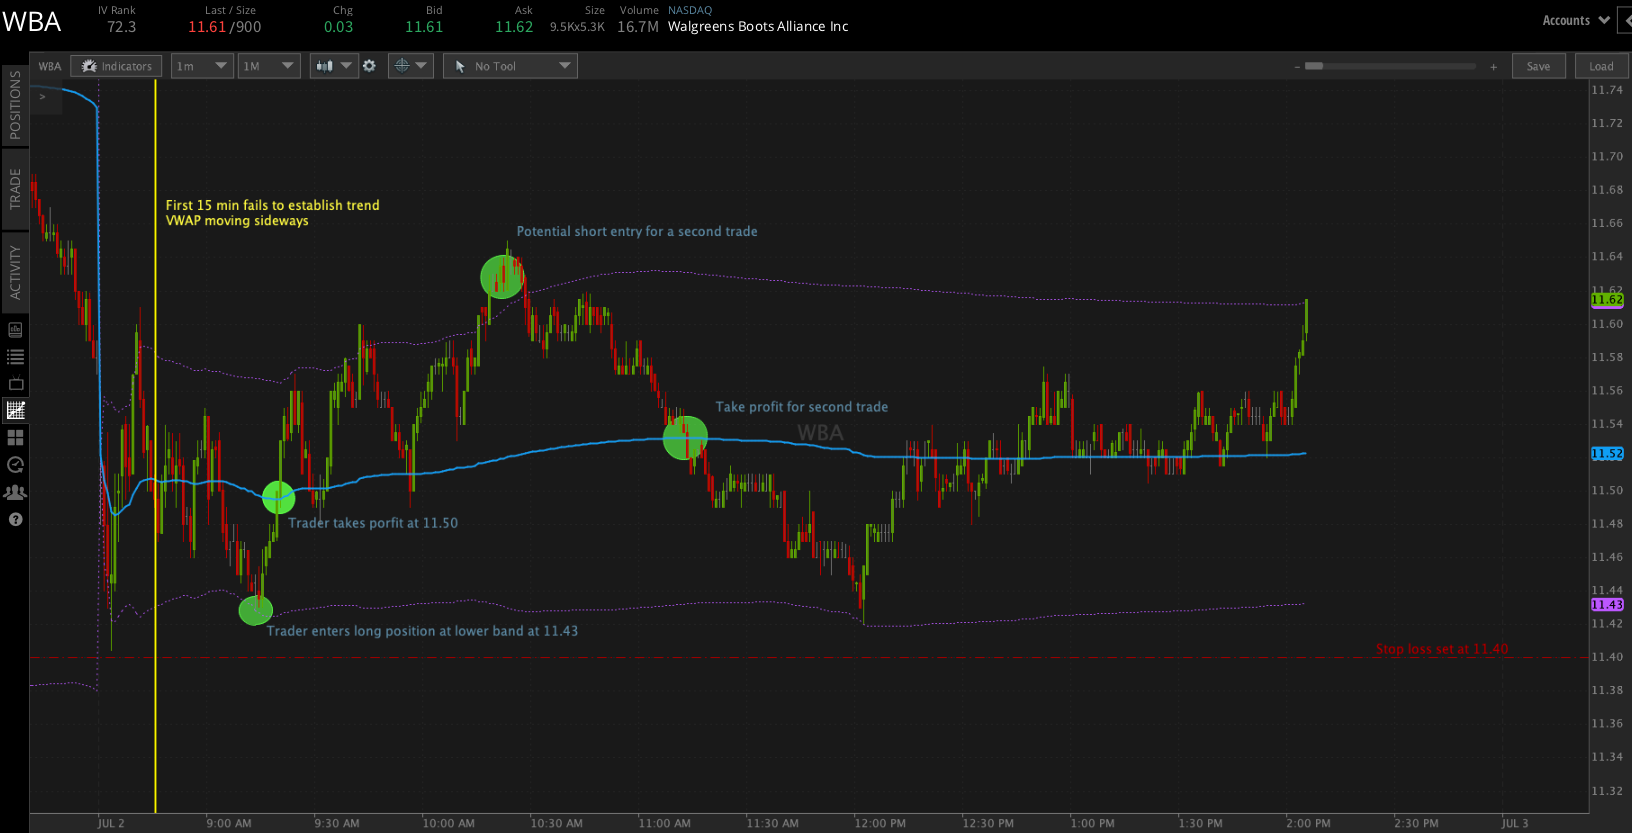Click the Save chart button

pyautogui.click(x=1538, y=66)
